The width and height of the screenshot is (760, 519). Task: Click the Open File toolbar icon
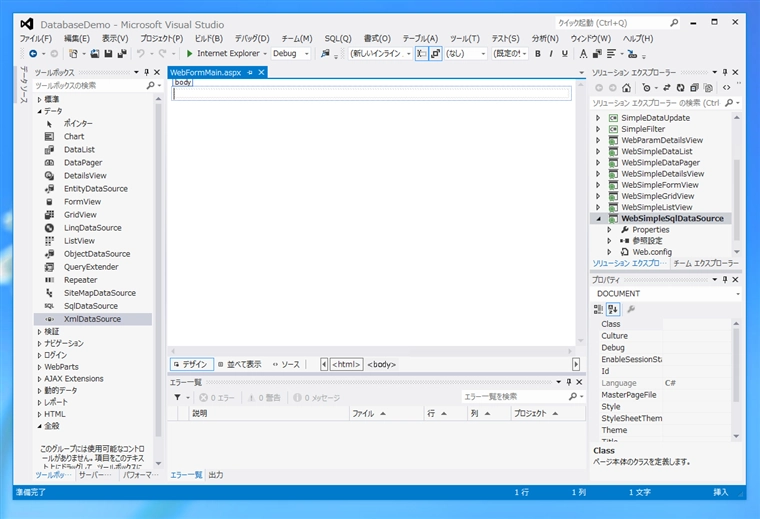click(95, 54)
